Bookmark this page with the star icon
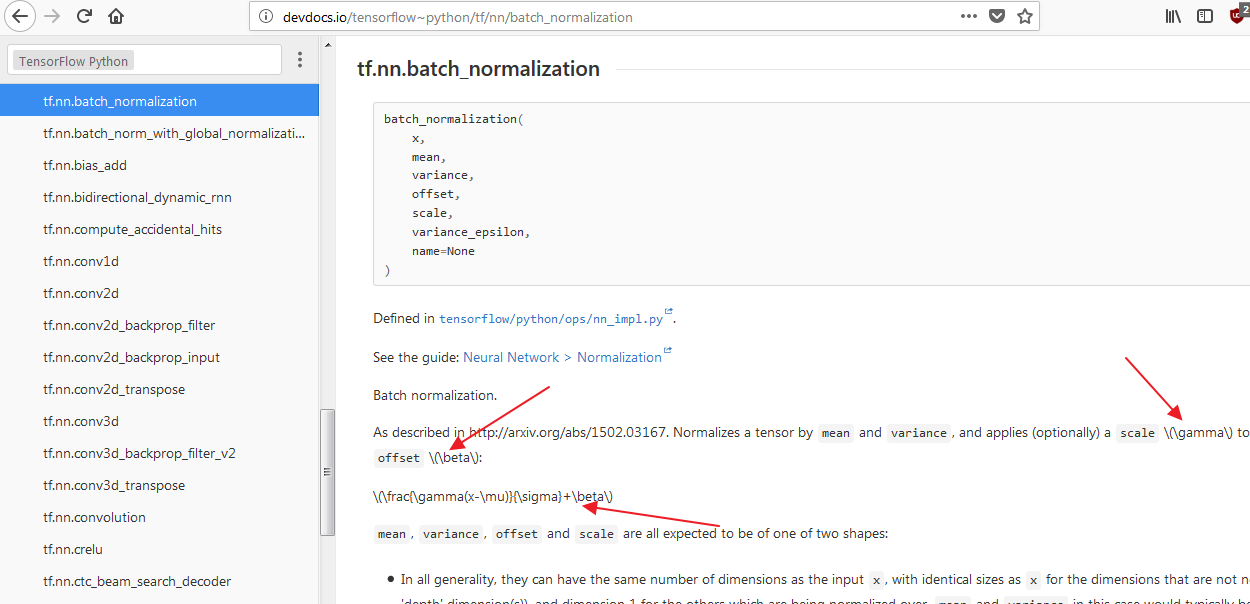This screenshot has height=604, width=1250. point(1024,17)
